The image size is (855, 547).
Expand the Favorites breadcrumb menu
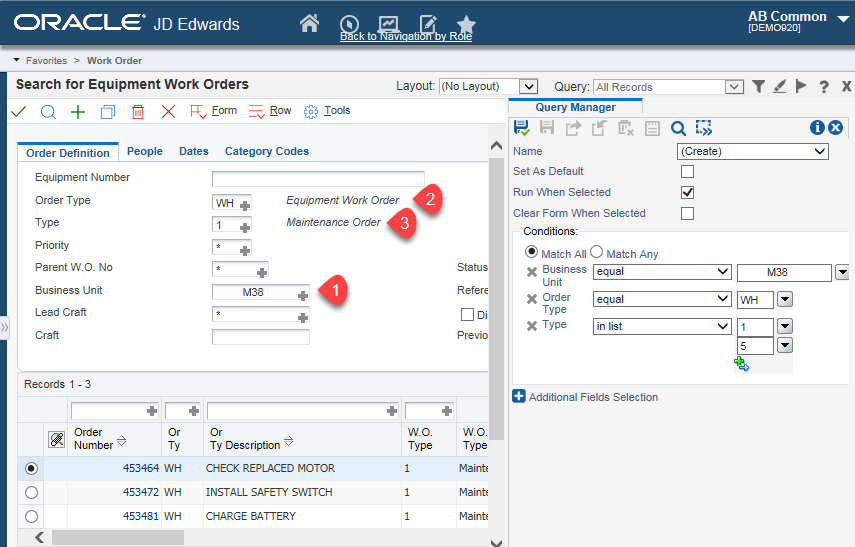[16, 60]
